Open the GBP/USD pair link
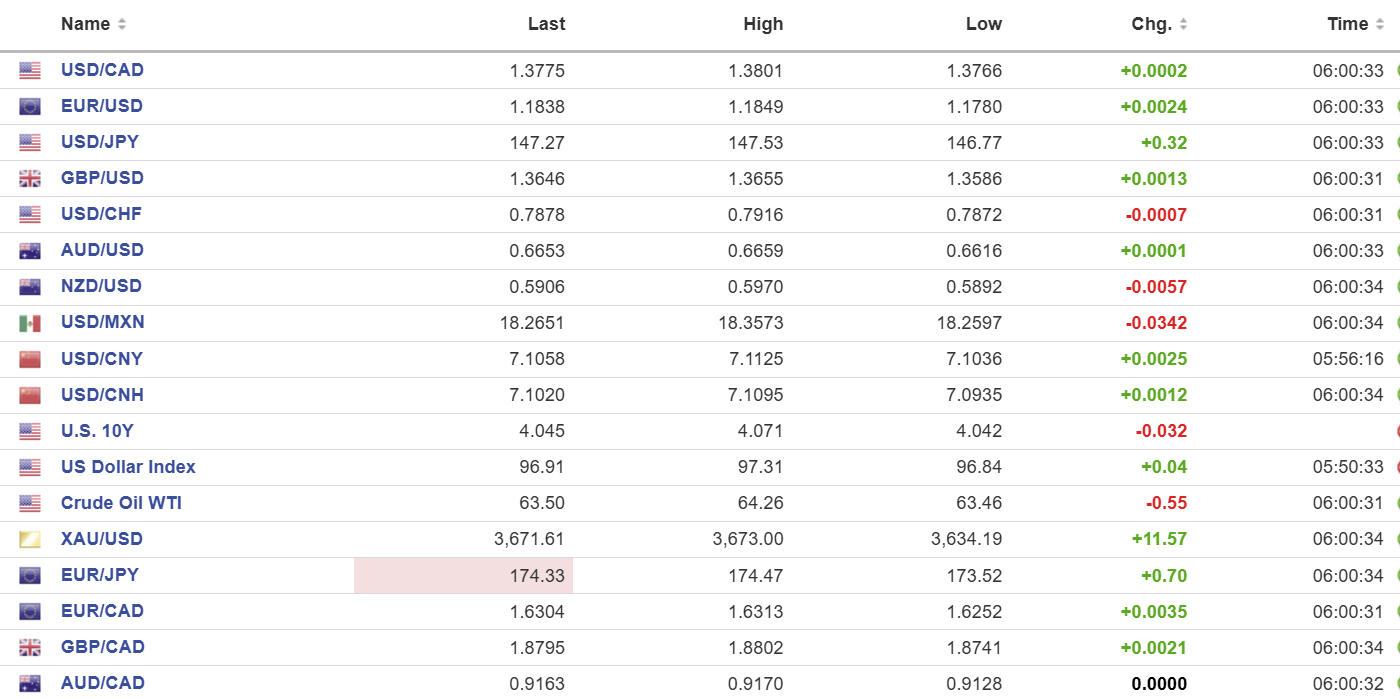The height and width of the screenshot is (699, 1400). (102, 178)
